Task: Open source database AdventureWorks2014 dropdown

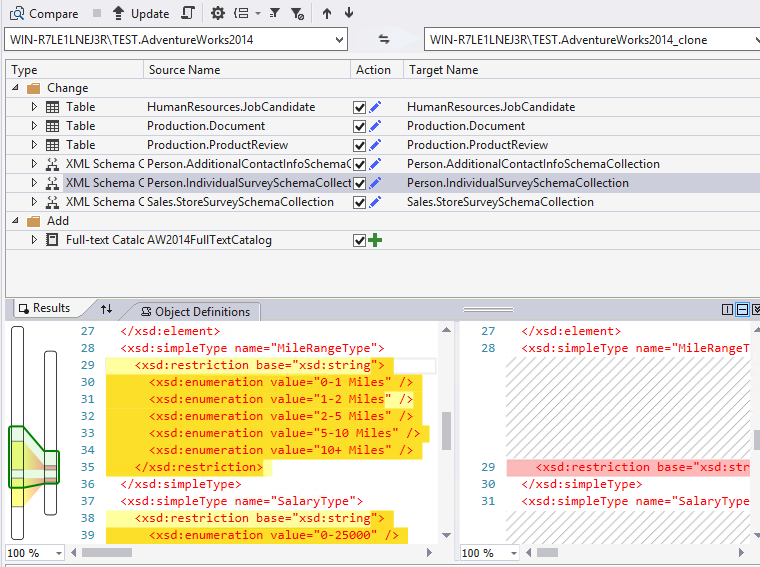Action: coord(340,40)
